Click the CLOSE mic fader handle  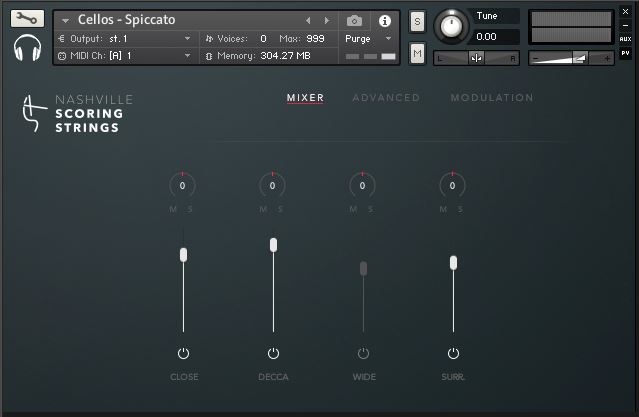pyautogui.click(x=183, y=255)
